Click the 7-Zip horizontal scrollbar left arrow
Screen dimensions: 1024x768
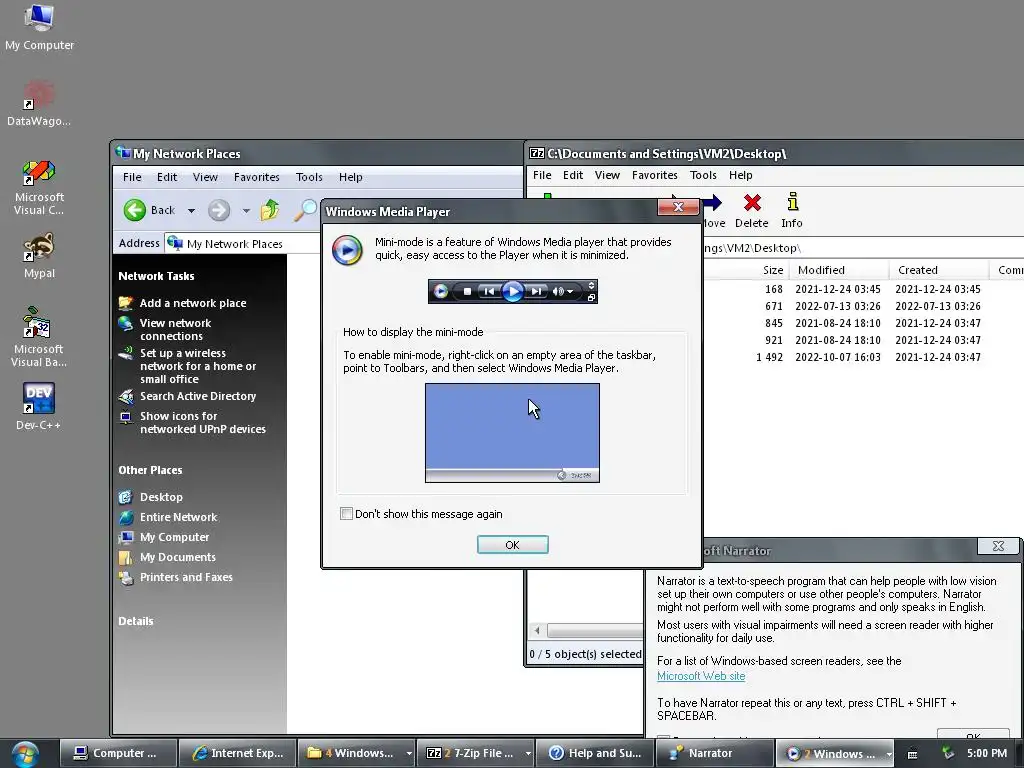pyautogui.click(x=537, y=631)
